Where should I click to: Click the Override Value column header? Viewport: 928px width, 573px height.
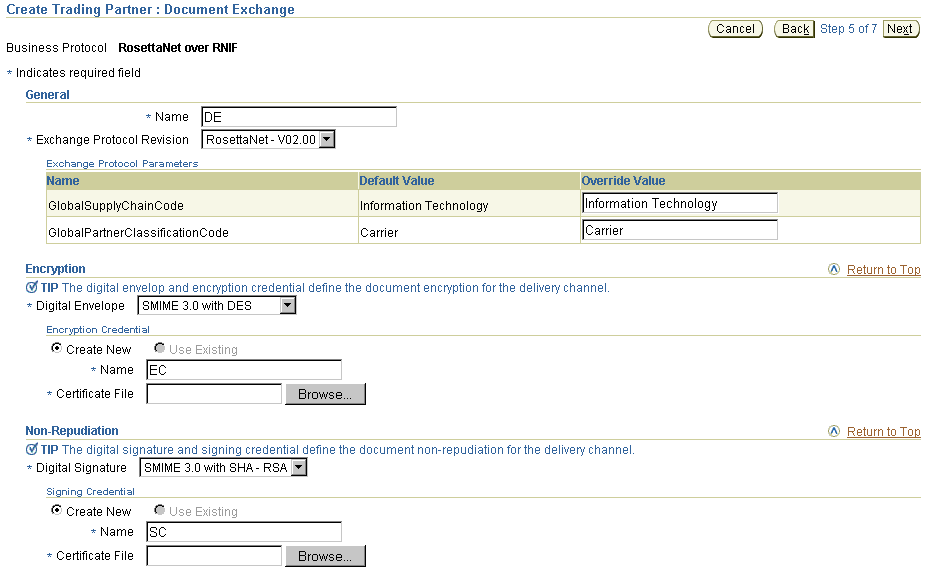pos(623,181)
